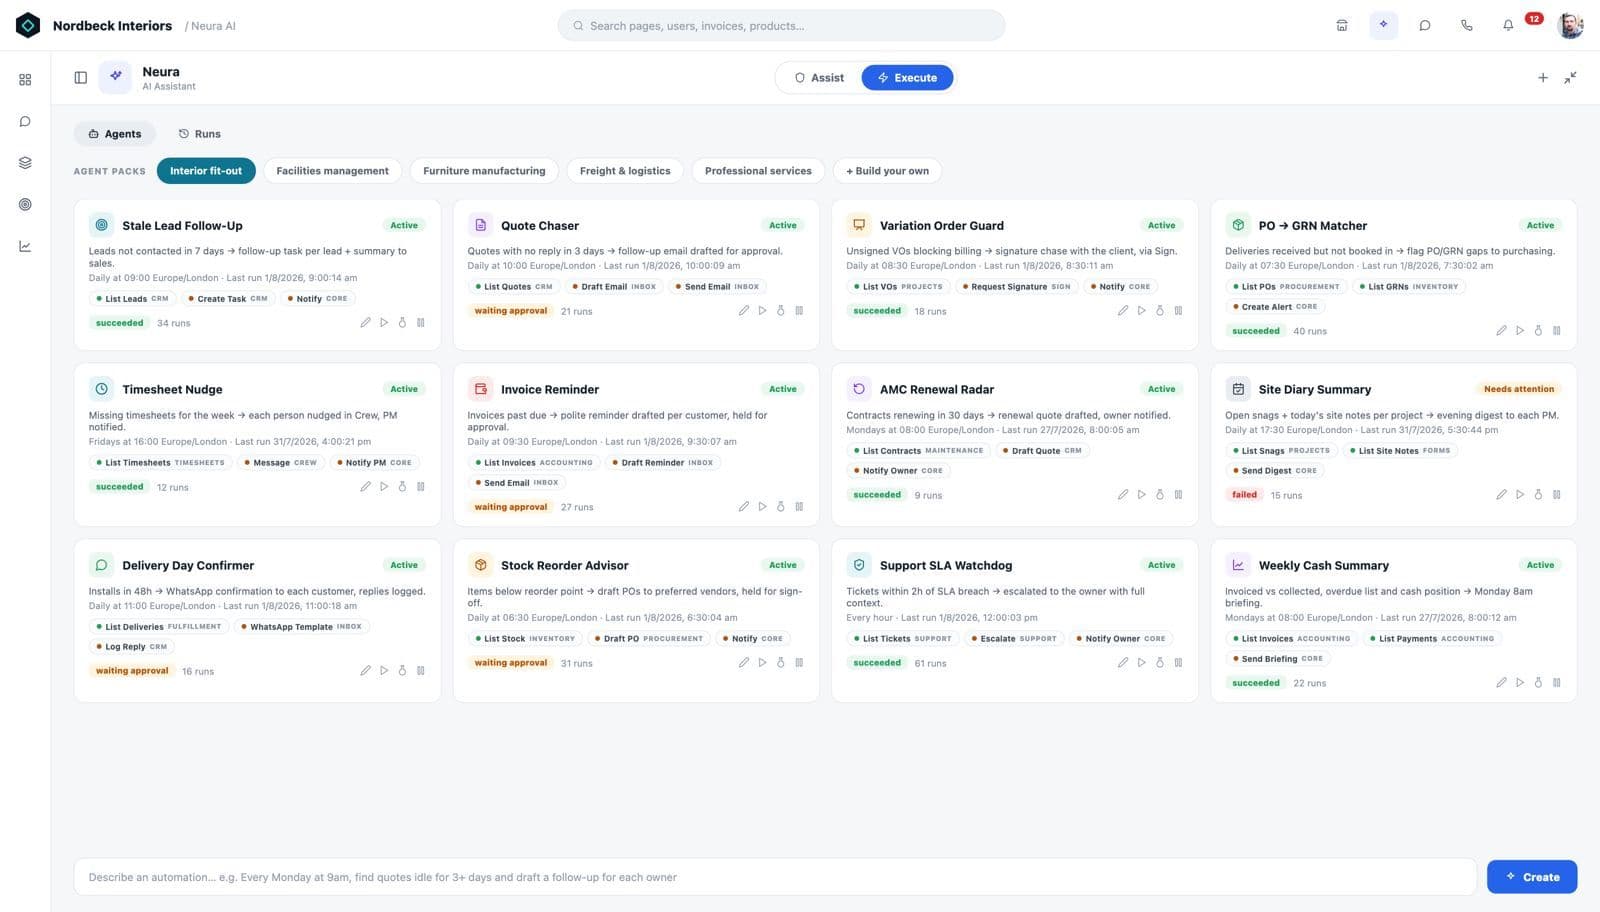Screen dimensions: 1600x912
Task: Click the flask icon on Stock Reorder Advisor card
Action: 781,663
